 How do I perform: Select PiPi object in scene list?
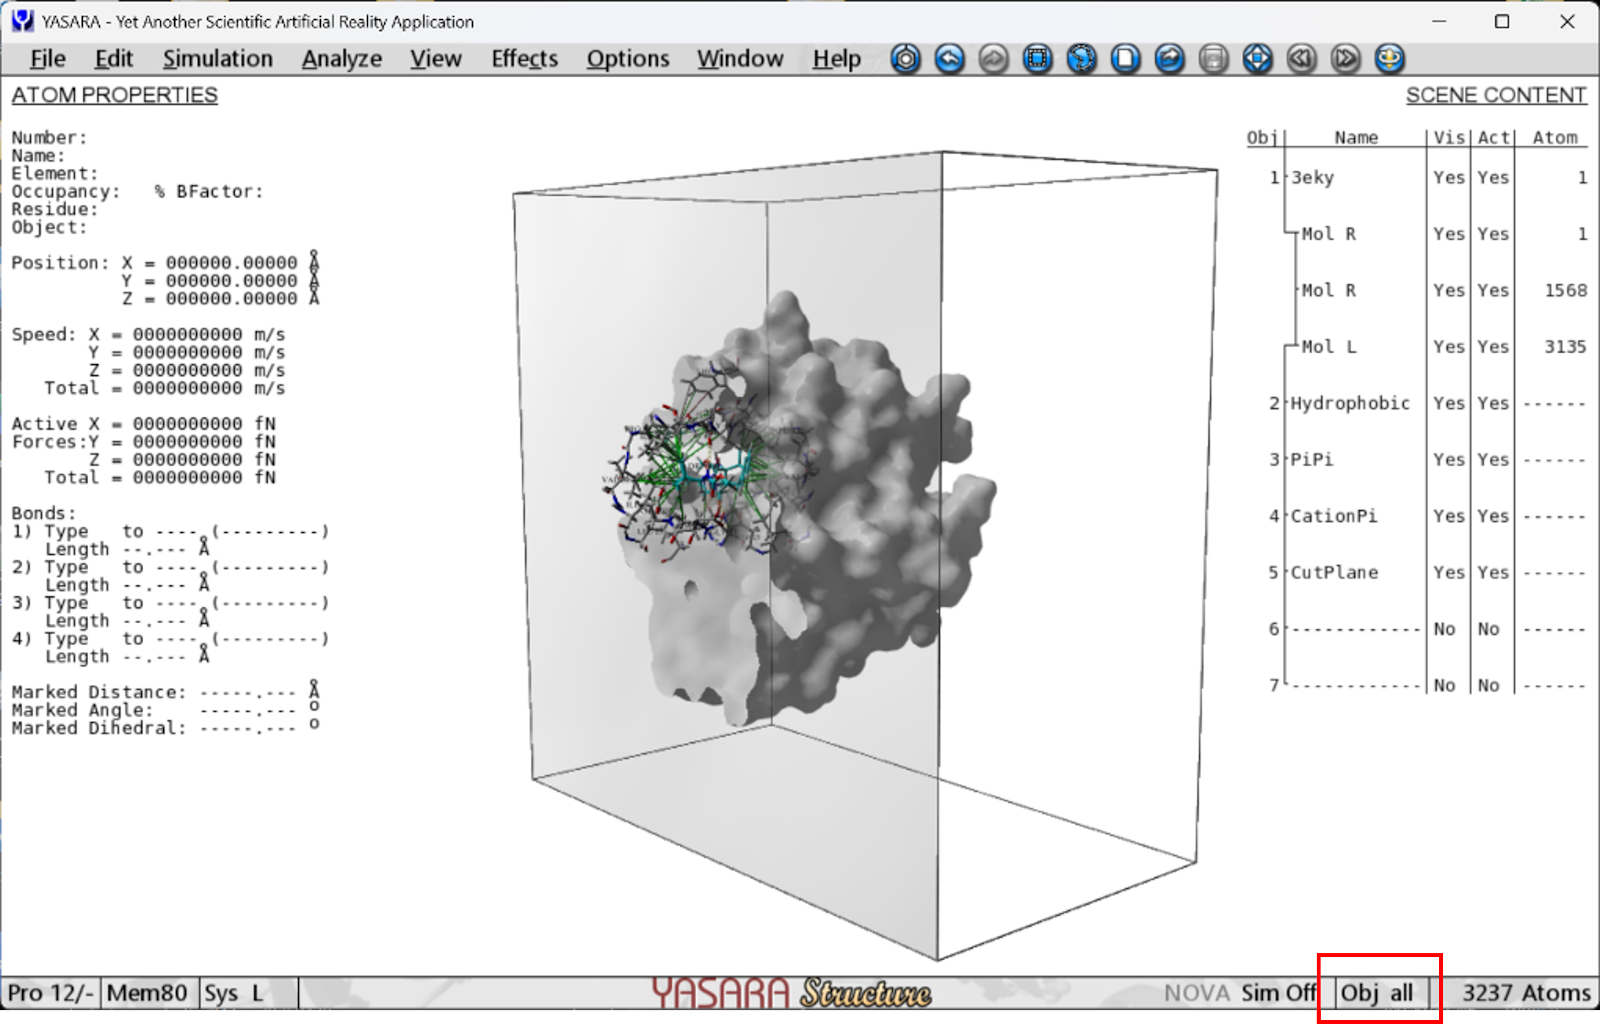[1312, 460]
